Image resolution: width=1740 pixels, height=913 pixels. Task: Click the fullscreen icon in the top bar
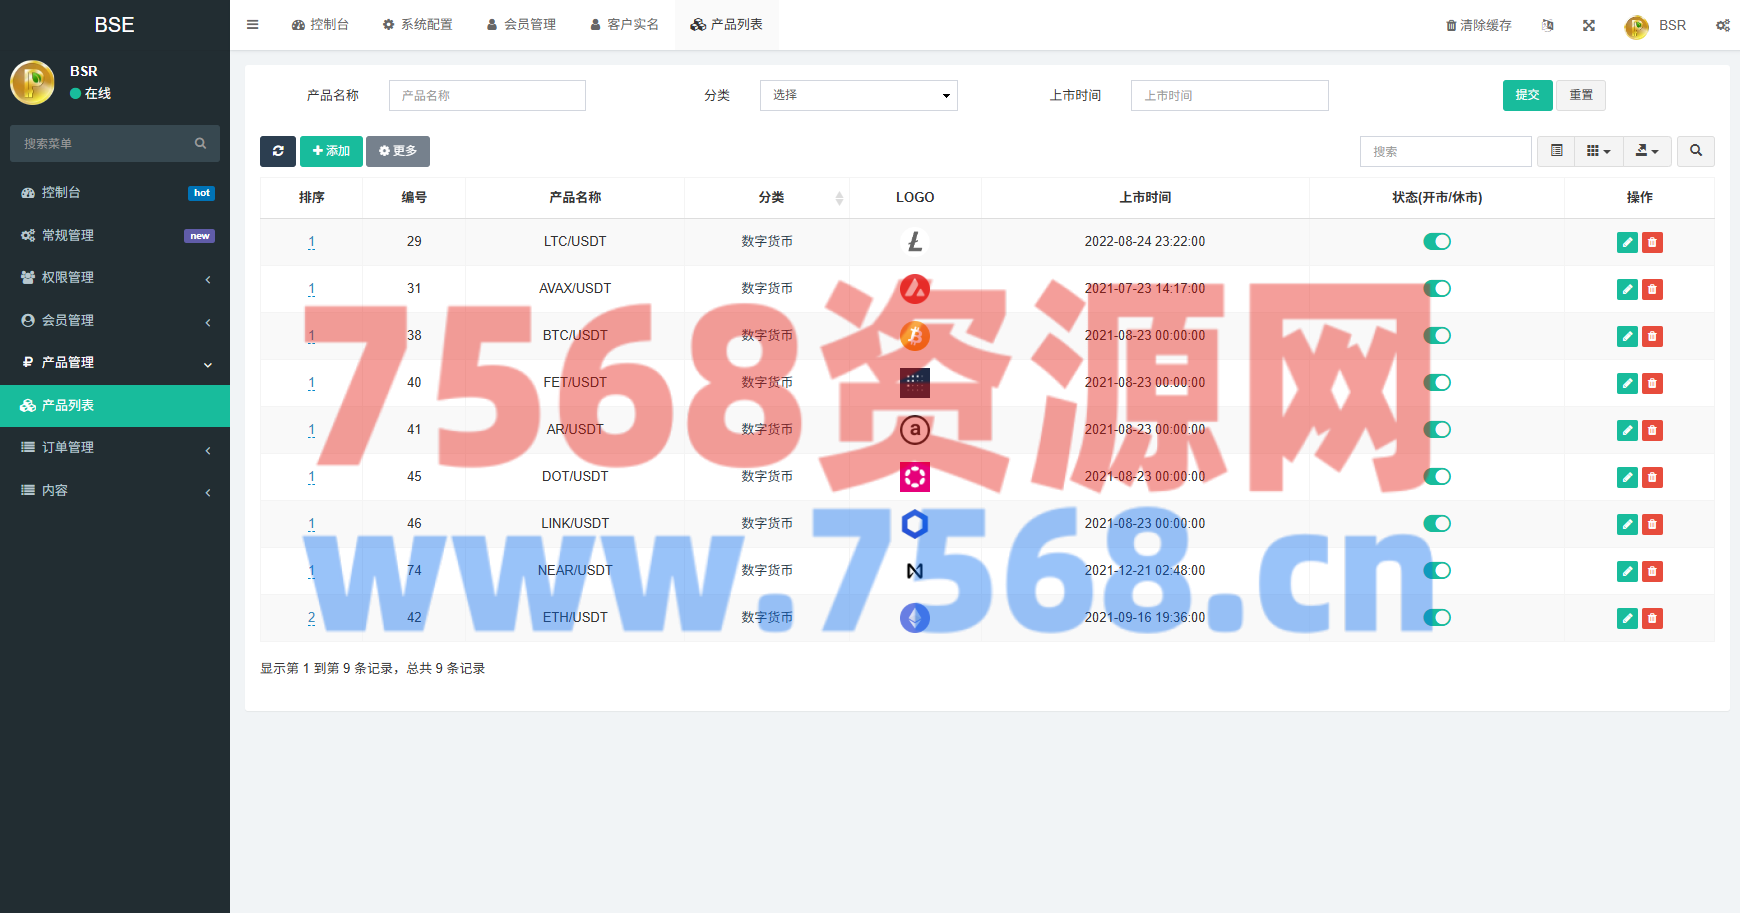(1589, 25)
